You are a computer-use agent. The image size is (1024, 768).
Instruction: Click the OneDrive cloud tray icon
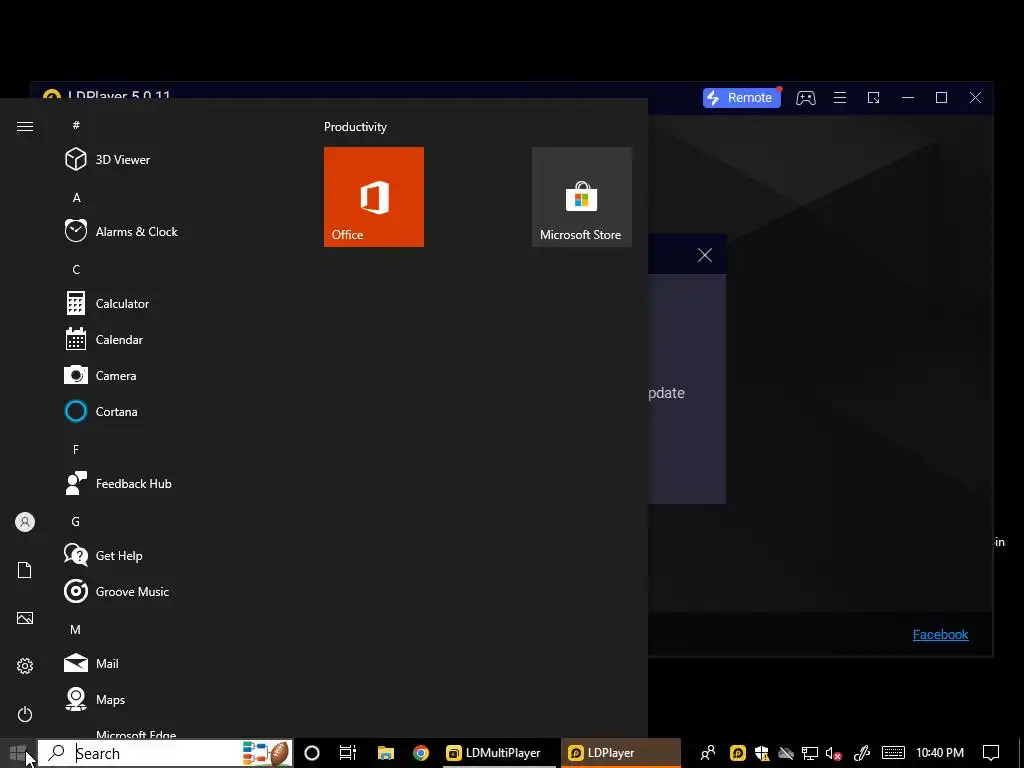tap(786, 753)
